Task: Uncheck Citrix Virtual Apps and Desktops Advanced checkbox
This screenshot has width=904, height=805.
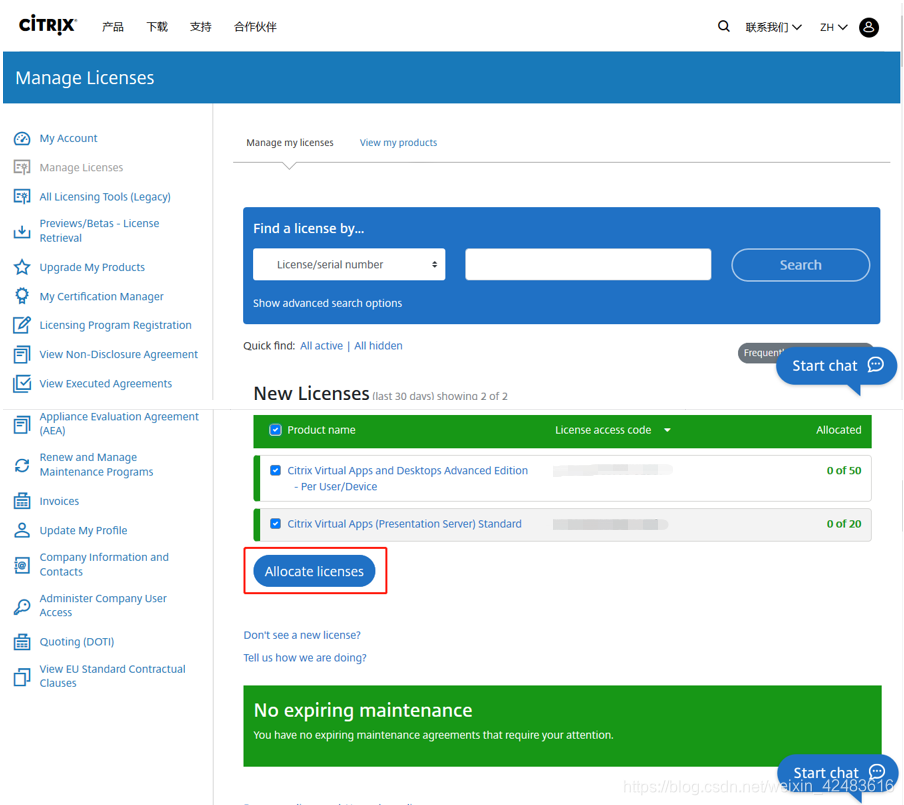Action: [276, 470]
